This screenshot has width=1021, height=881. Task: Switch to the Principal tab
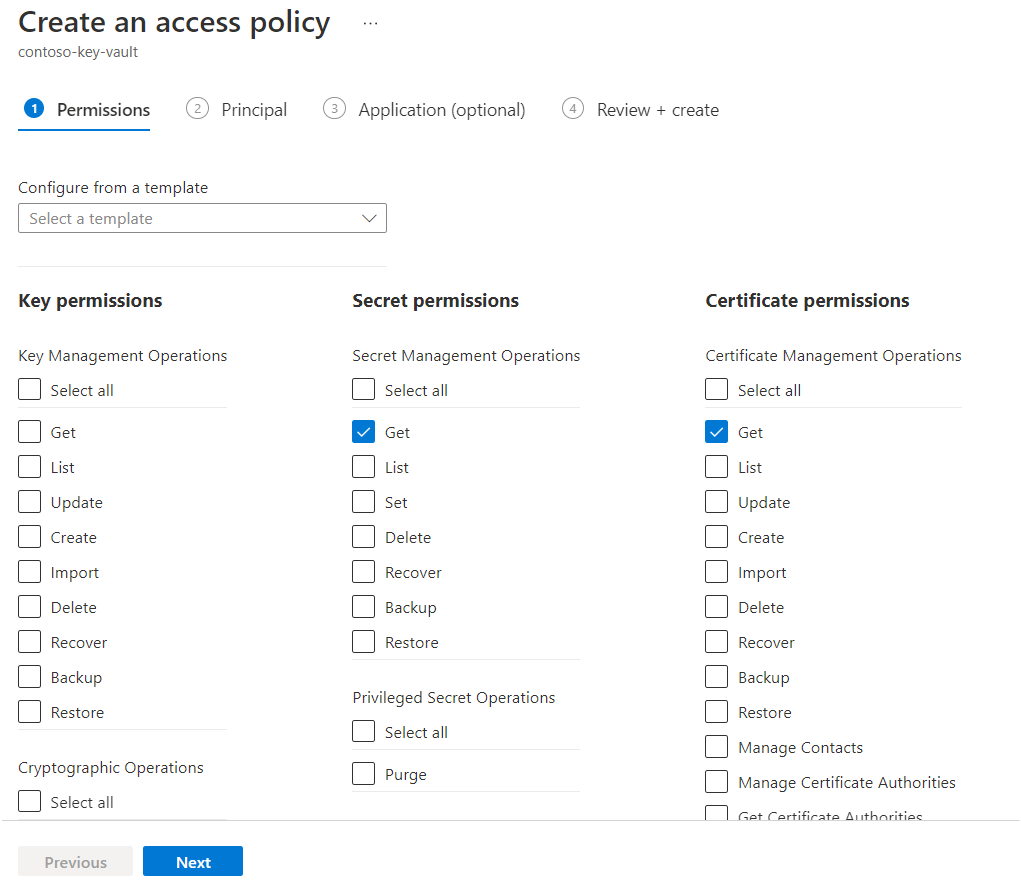coord(254,110)
